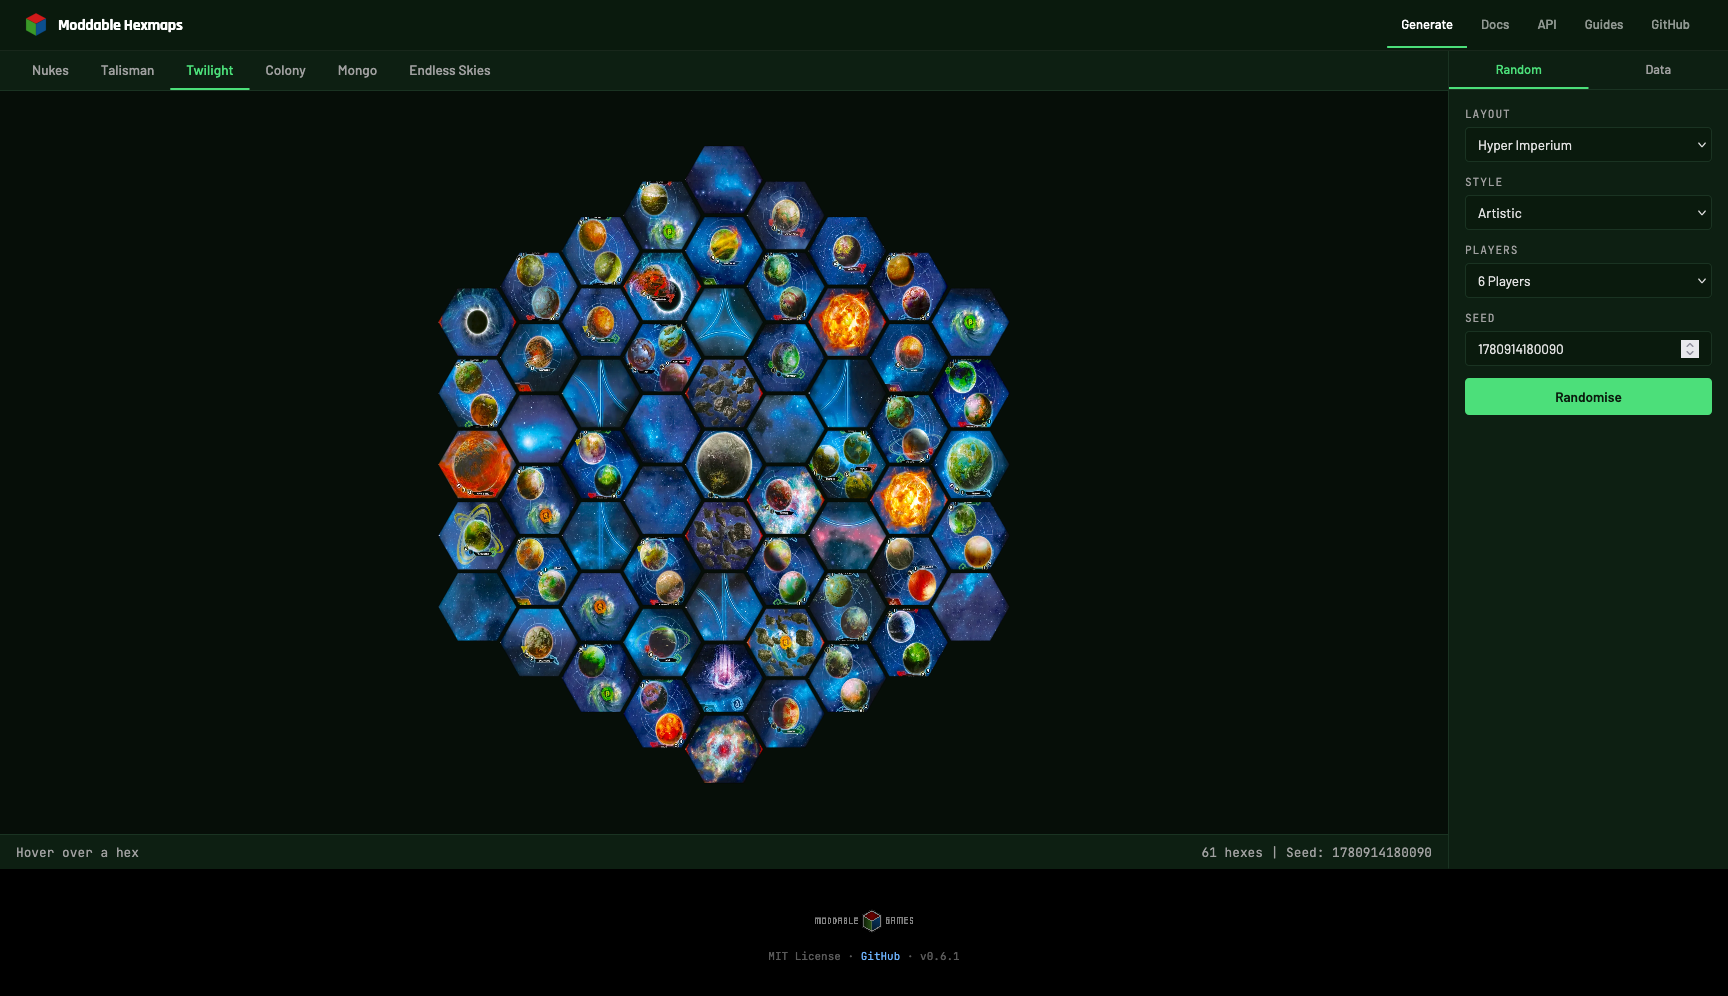The height and width of the screenshot is (996, 1728).
Task: Open the Style dropdown showing Artistic
Action: pos(1588,213)
